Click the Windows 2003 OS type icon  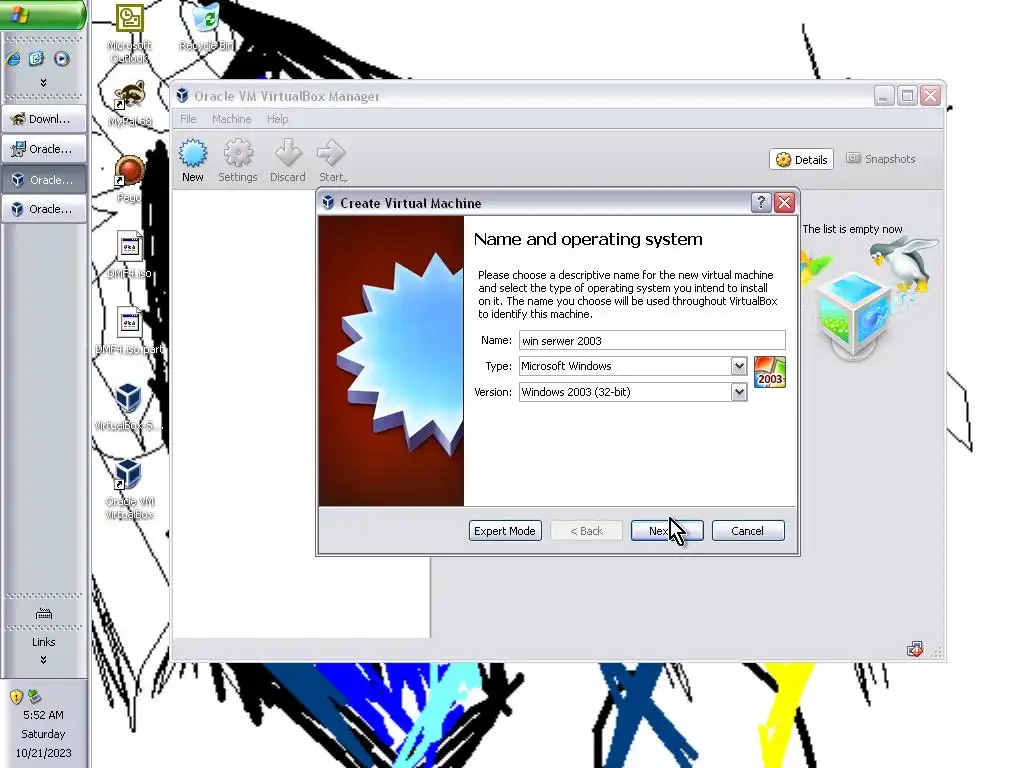769,372
